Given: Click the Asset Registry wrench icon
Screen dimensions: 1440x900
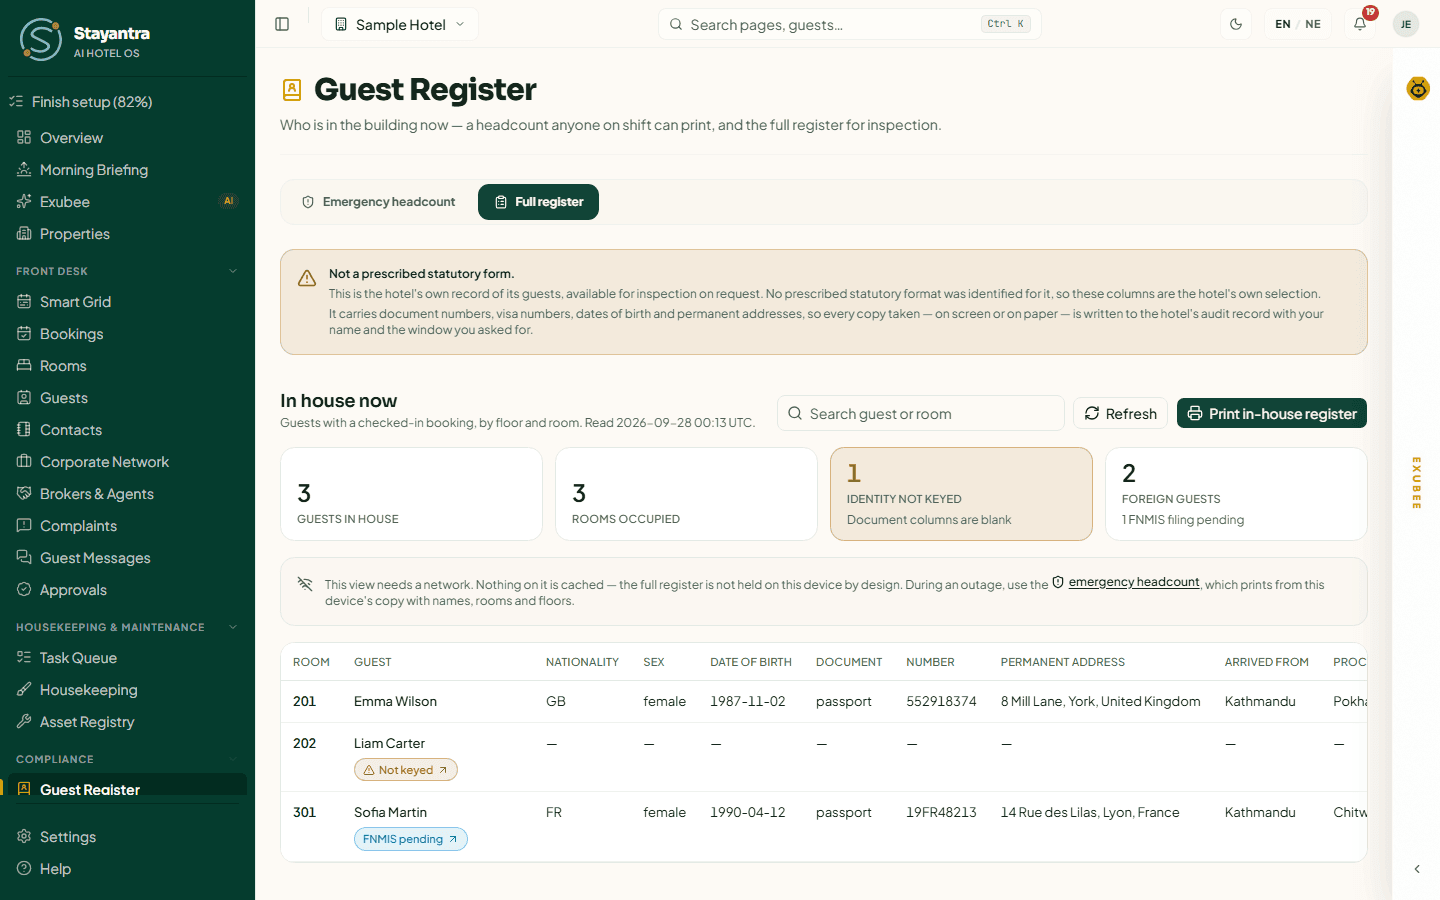Looking at the screenshot, I should pos(24,722).
